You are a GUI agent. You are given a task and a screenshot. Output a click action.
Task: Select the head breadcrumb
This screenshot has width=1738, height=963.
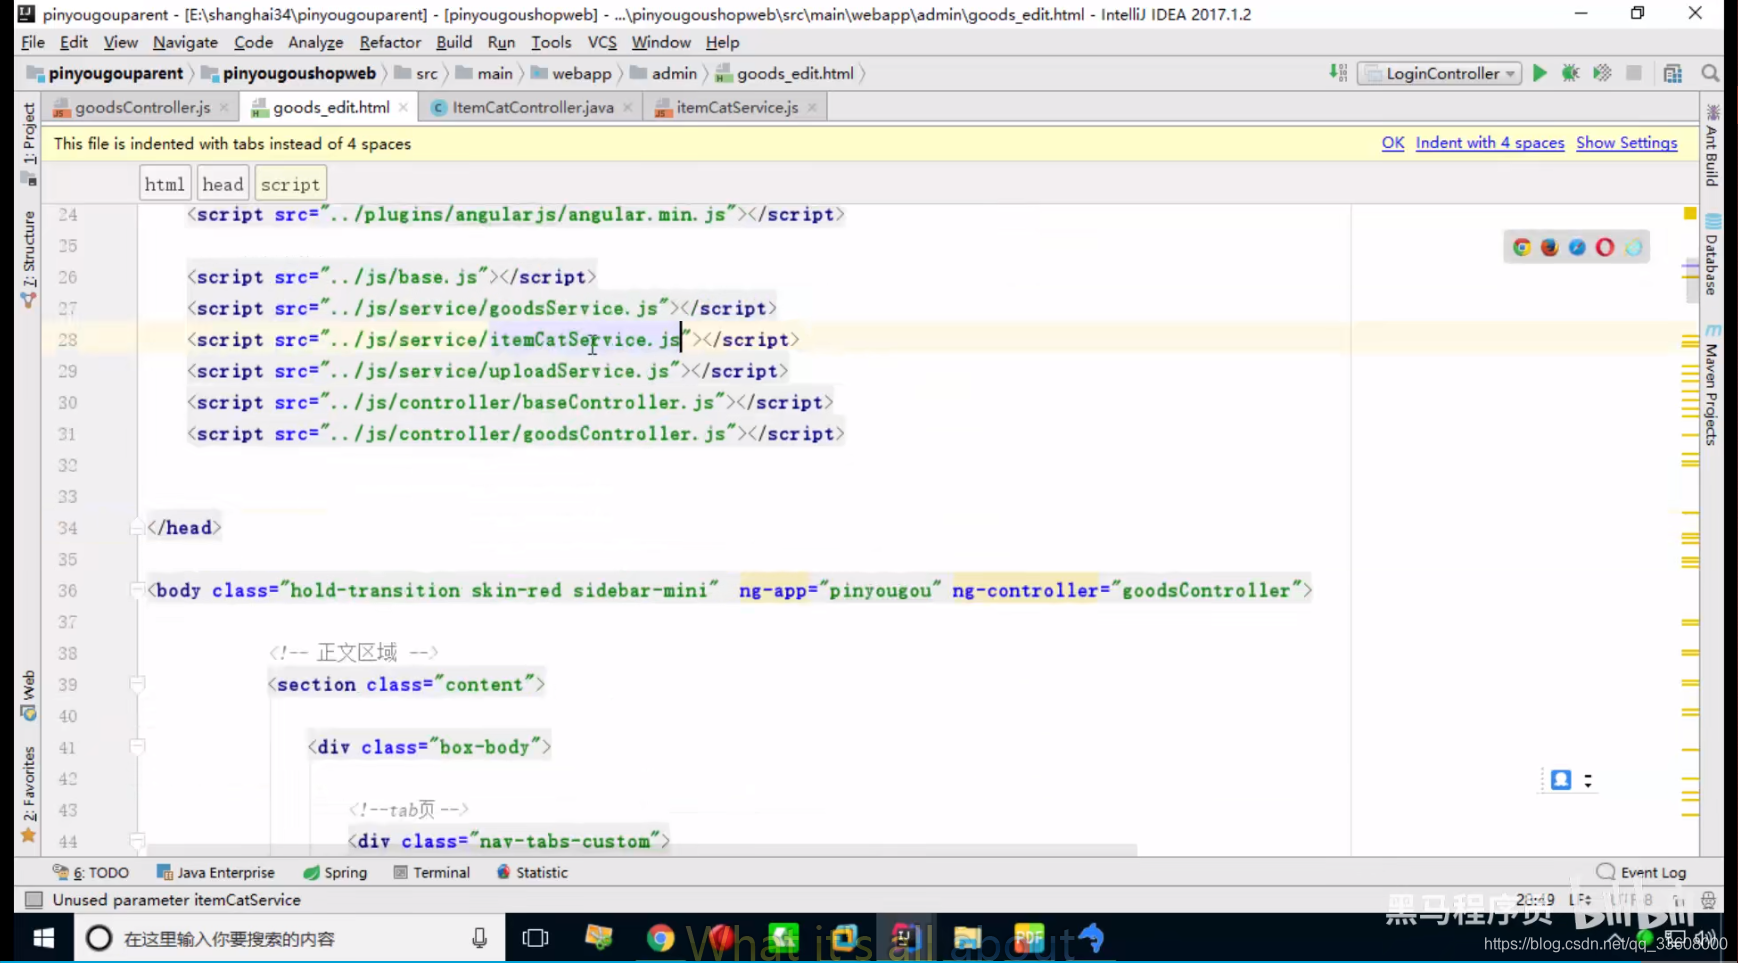(223, 184)
